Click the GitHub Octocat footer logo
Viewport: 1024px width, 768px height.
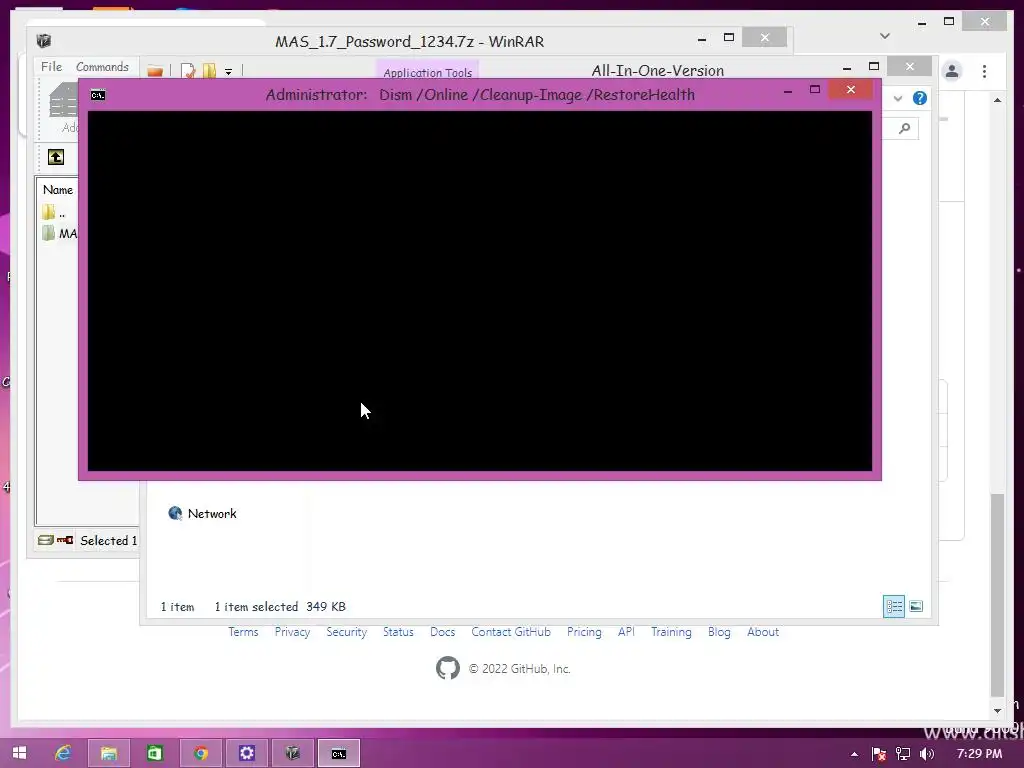[x=448, y=668]
